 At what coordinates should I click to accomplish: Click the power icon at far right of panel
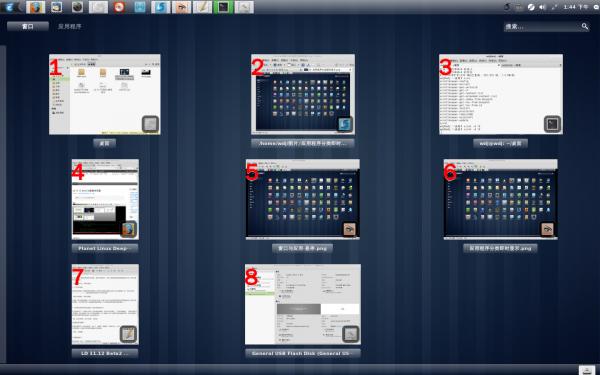tap(596, 7)
